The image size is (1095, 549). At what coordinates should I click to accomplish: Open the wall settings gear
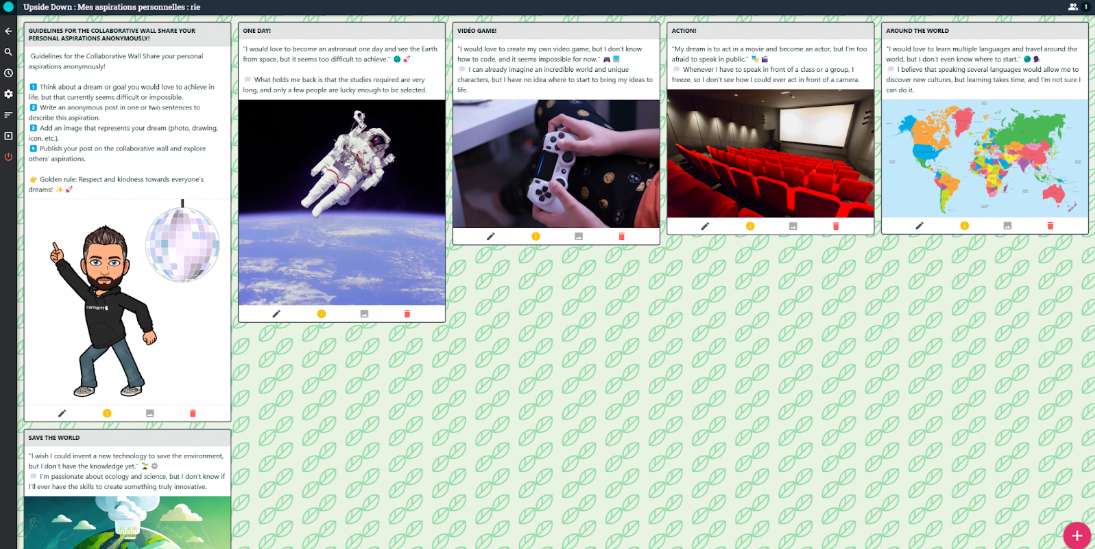pos(8,94)
